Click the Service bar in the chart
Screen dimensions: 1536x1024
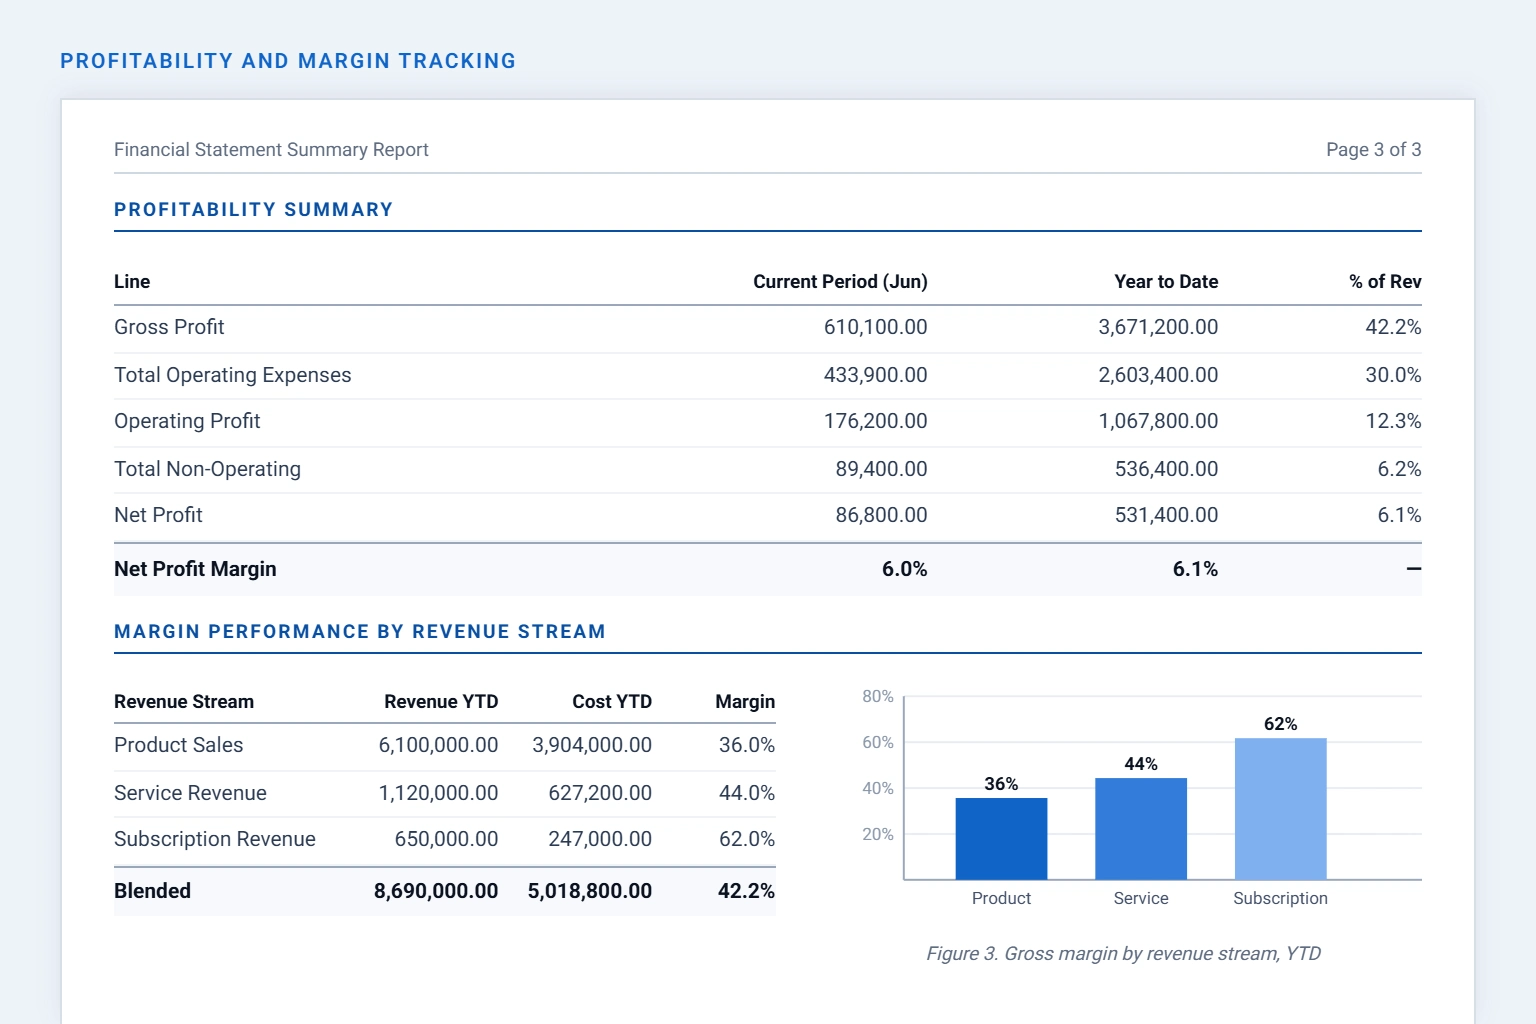[x=1141, y=829]
